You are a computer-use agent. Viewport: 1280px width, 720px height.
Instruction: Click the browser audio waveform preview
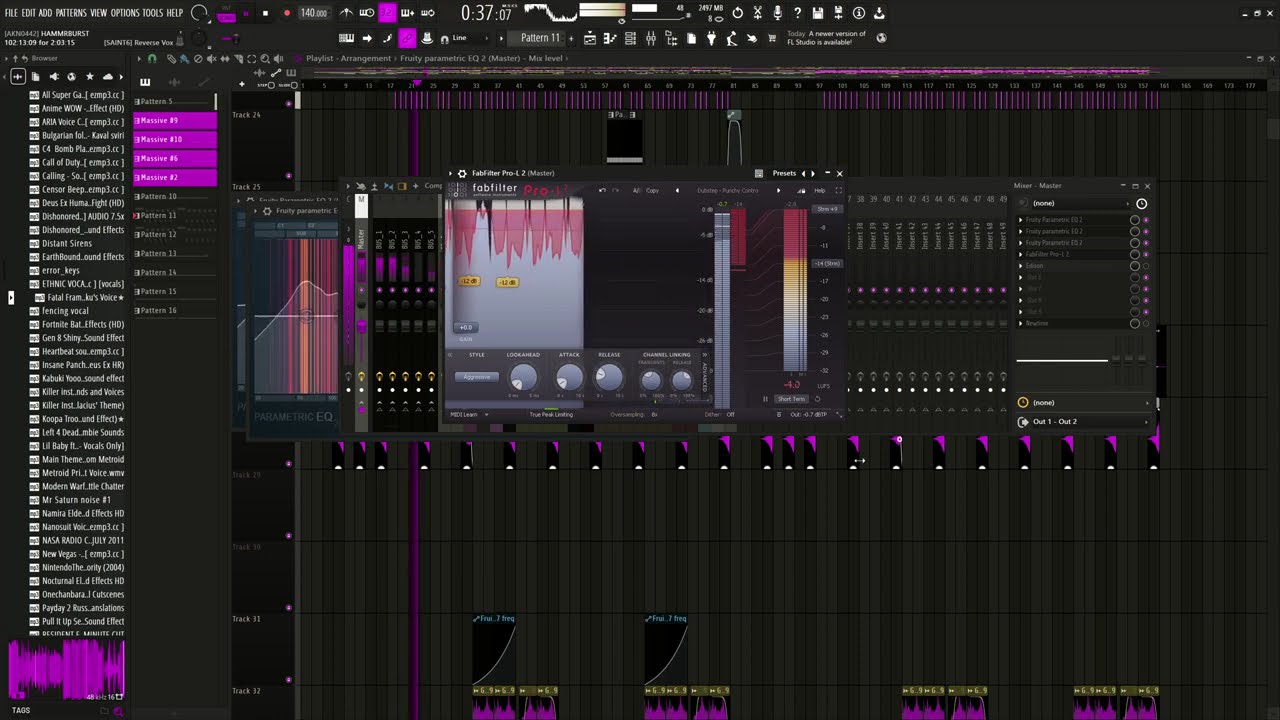pyautogui.click(x=66, y=668)
